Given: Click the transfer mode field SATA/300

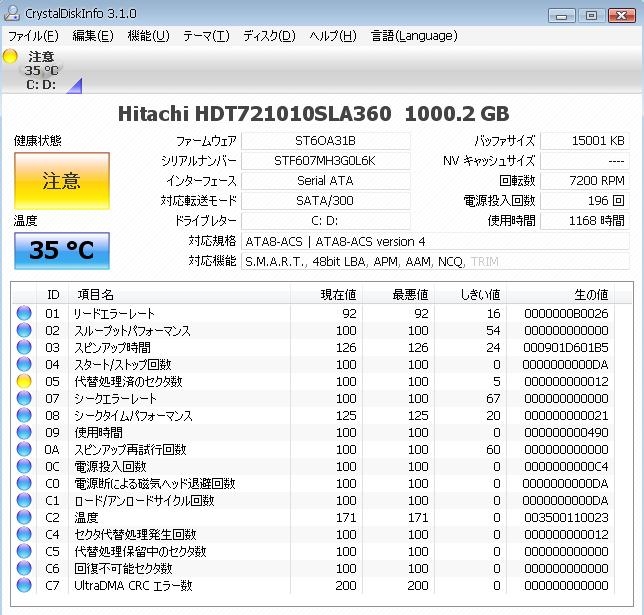Looking at the screenshot, I should pos(326,200).
